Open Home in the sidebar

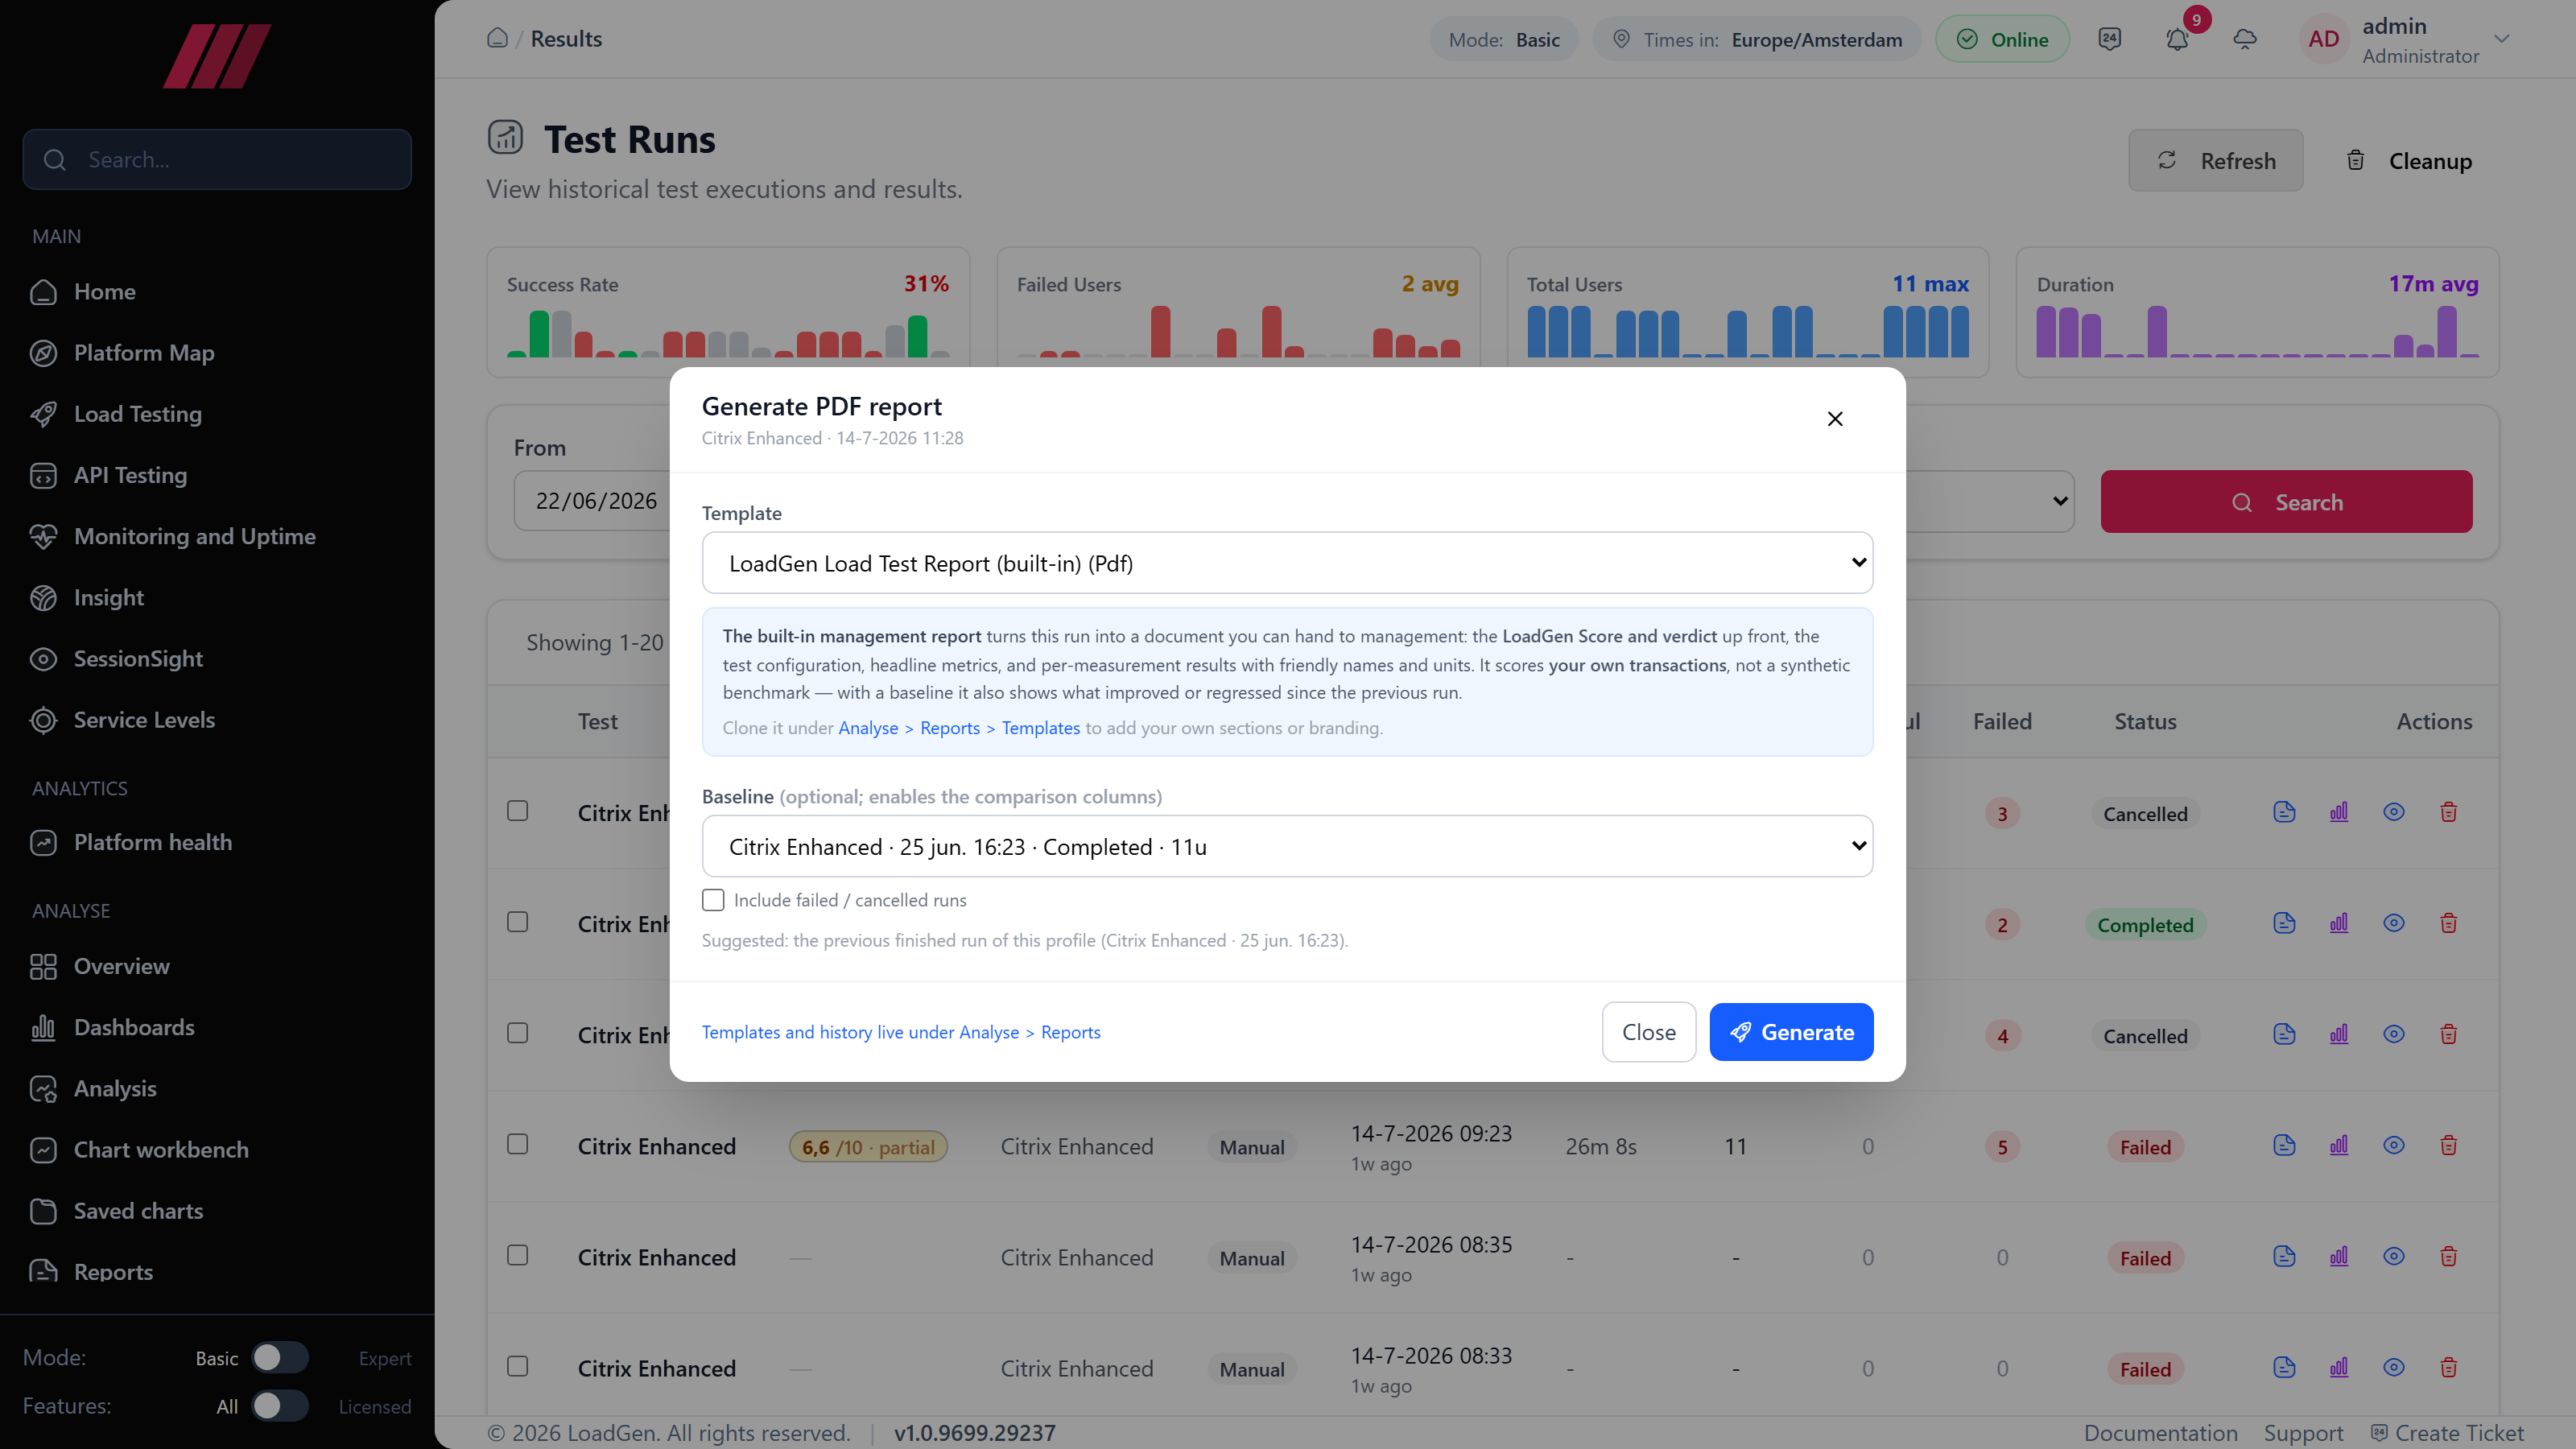217,292
